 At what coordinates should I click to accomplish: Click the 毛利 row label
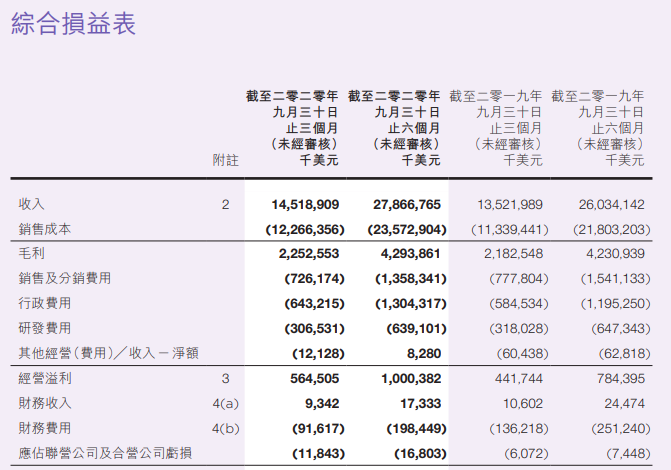click(31, 253)
